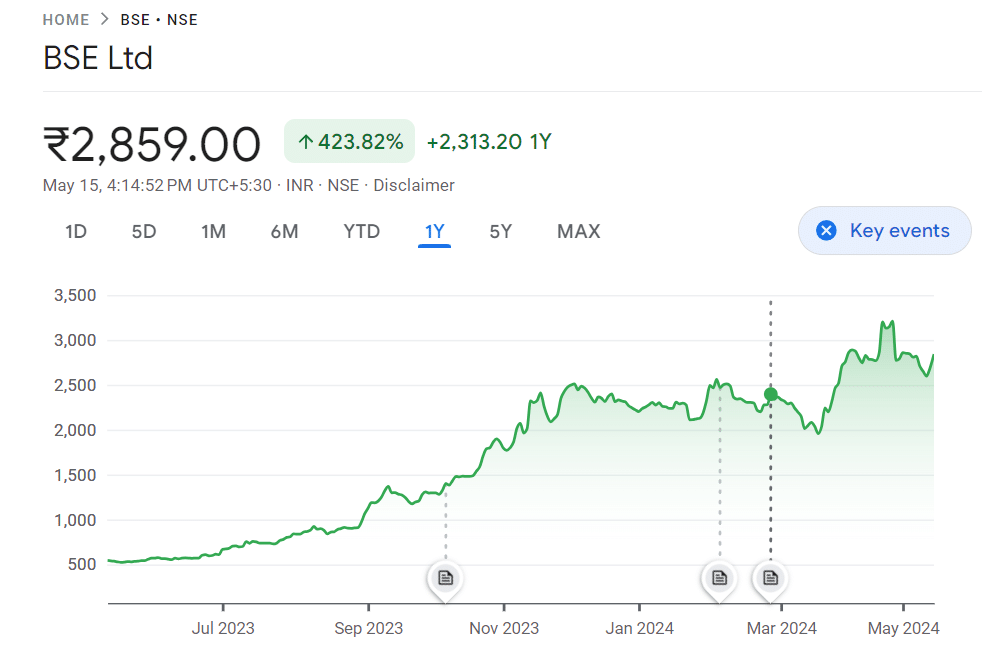Select the 6M time range
Screen dimensions: 982x658
click(284, 232)
